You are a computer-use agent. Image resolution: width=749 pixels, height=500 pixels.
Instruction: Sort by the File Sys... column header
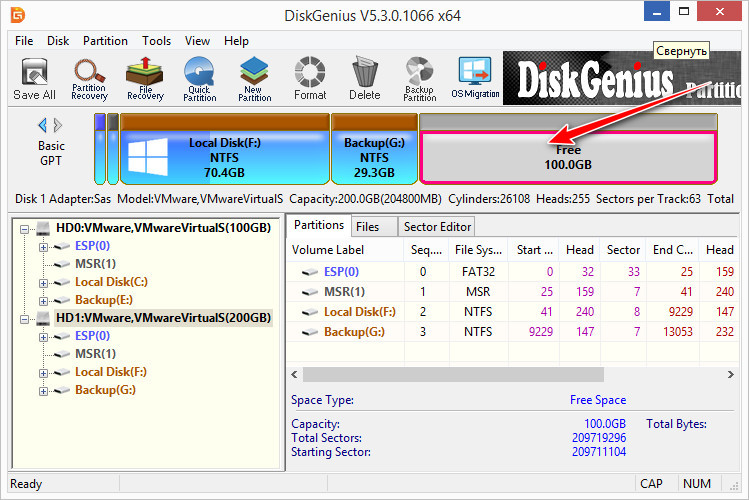coord(478,250)
